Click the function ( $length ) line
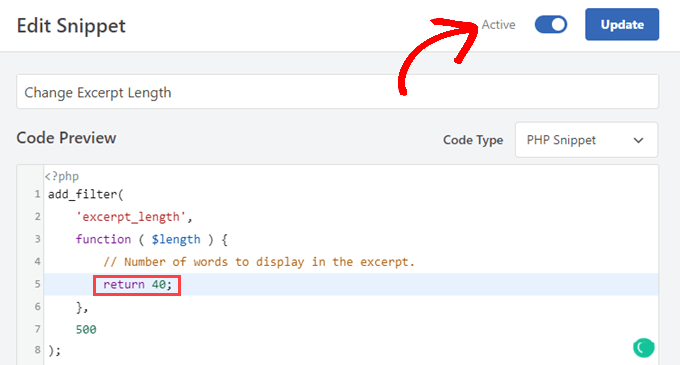 [x=151, y=239]
